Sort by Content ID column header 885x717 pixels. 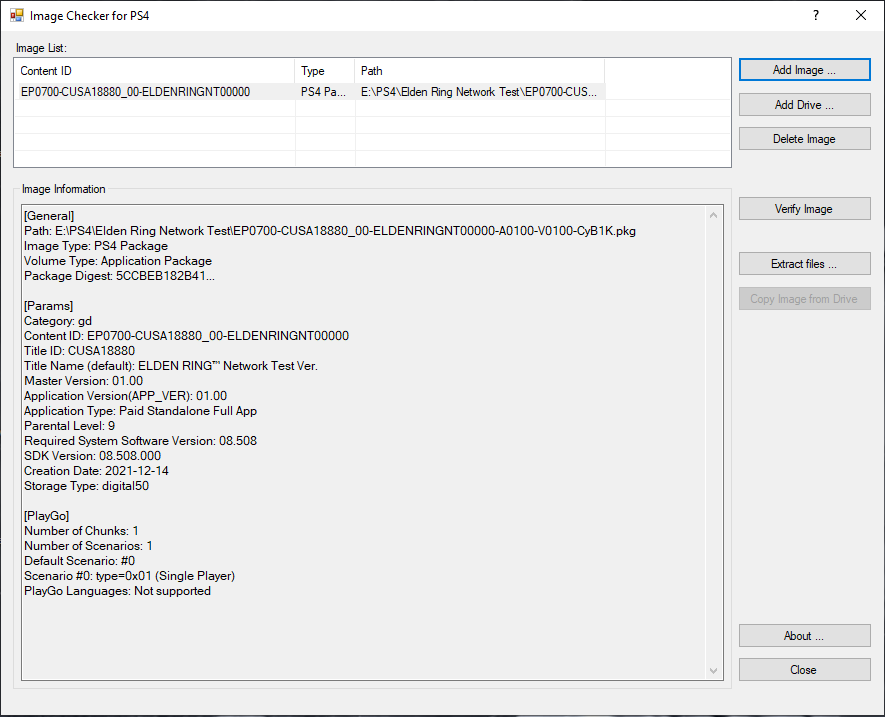(x=154, y=71)
